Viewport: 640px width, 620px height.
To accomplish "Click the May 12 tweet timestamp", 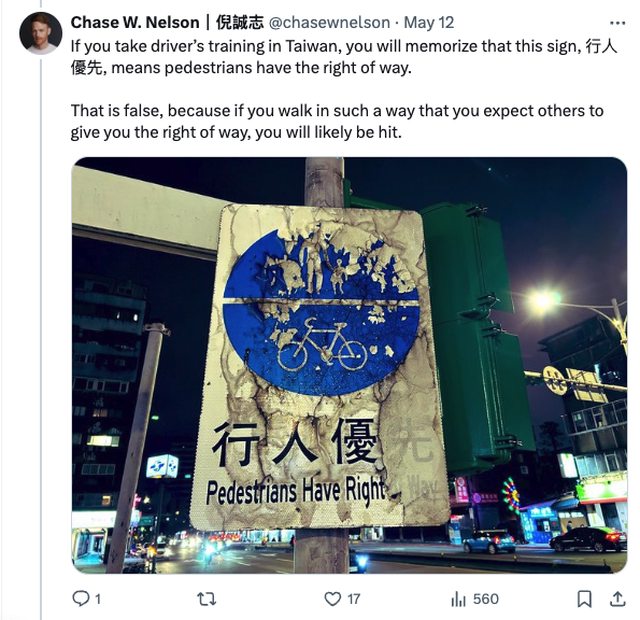I will coord(429,22).
